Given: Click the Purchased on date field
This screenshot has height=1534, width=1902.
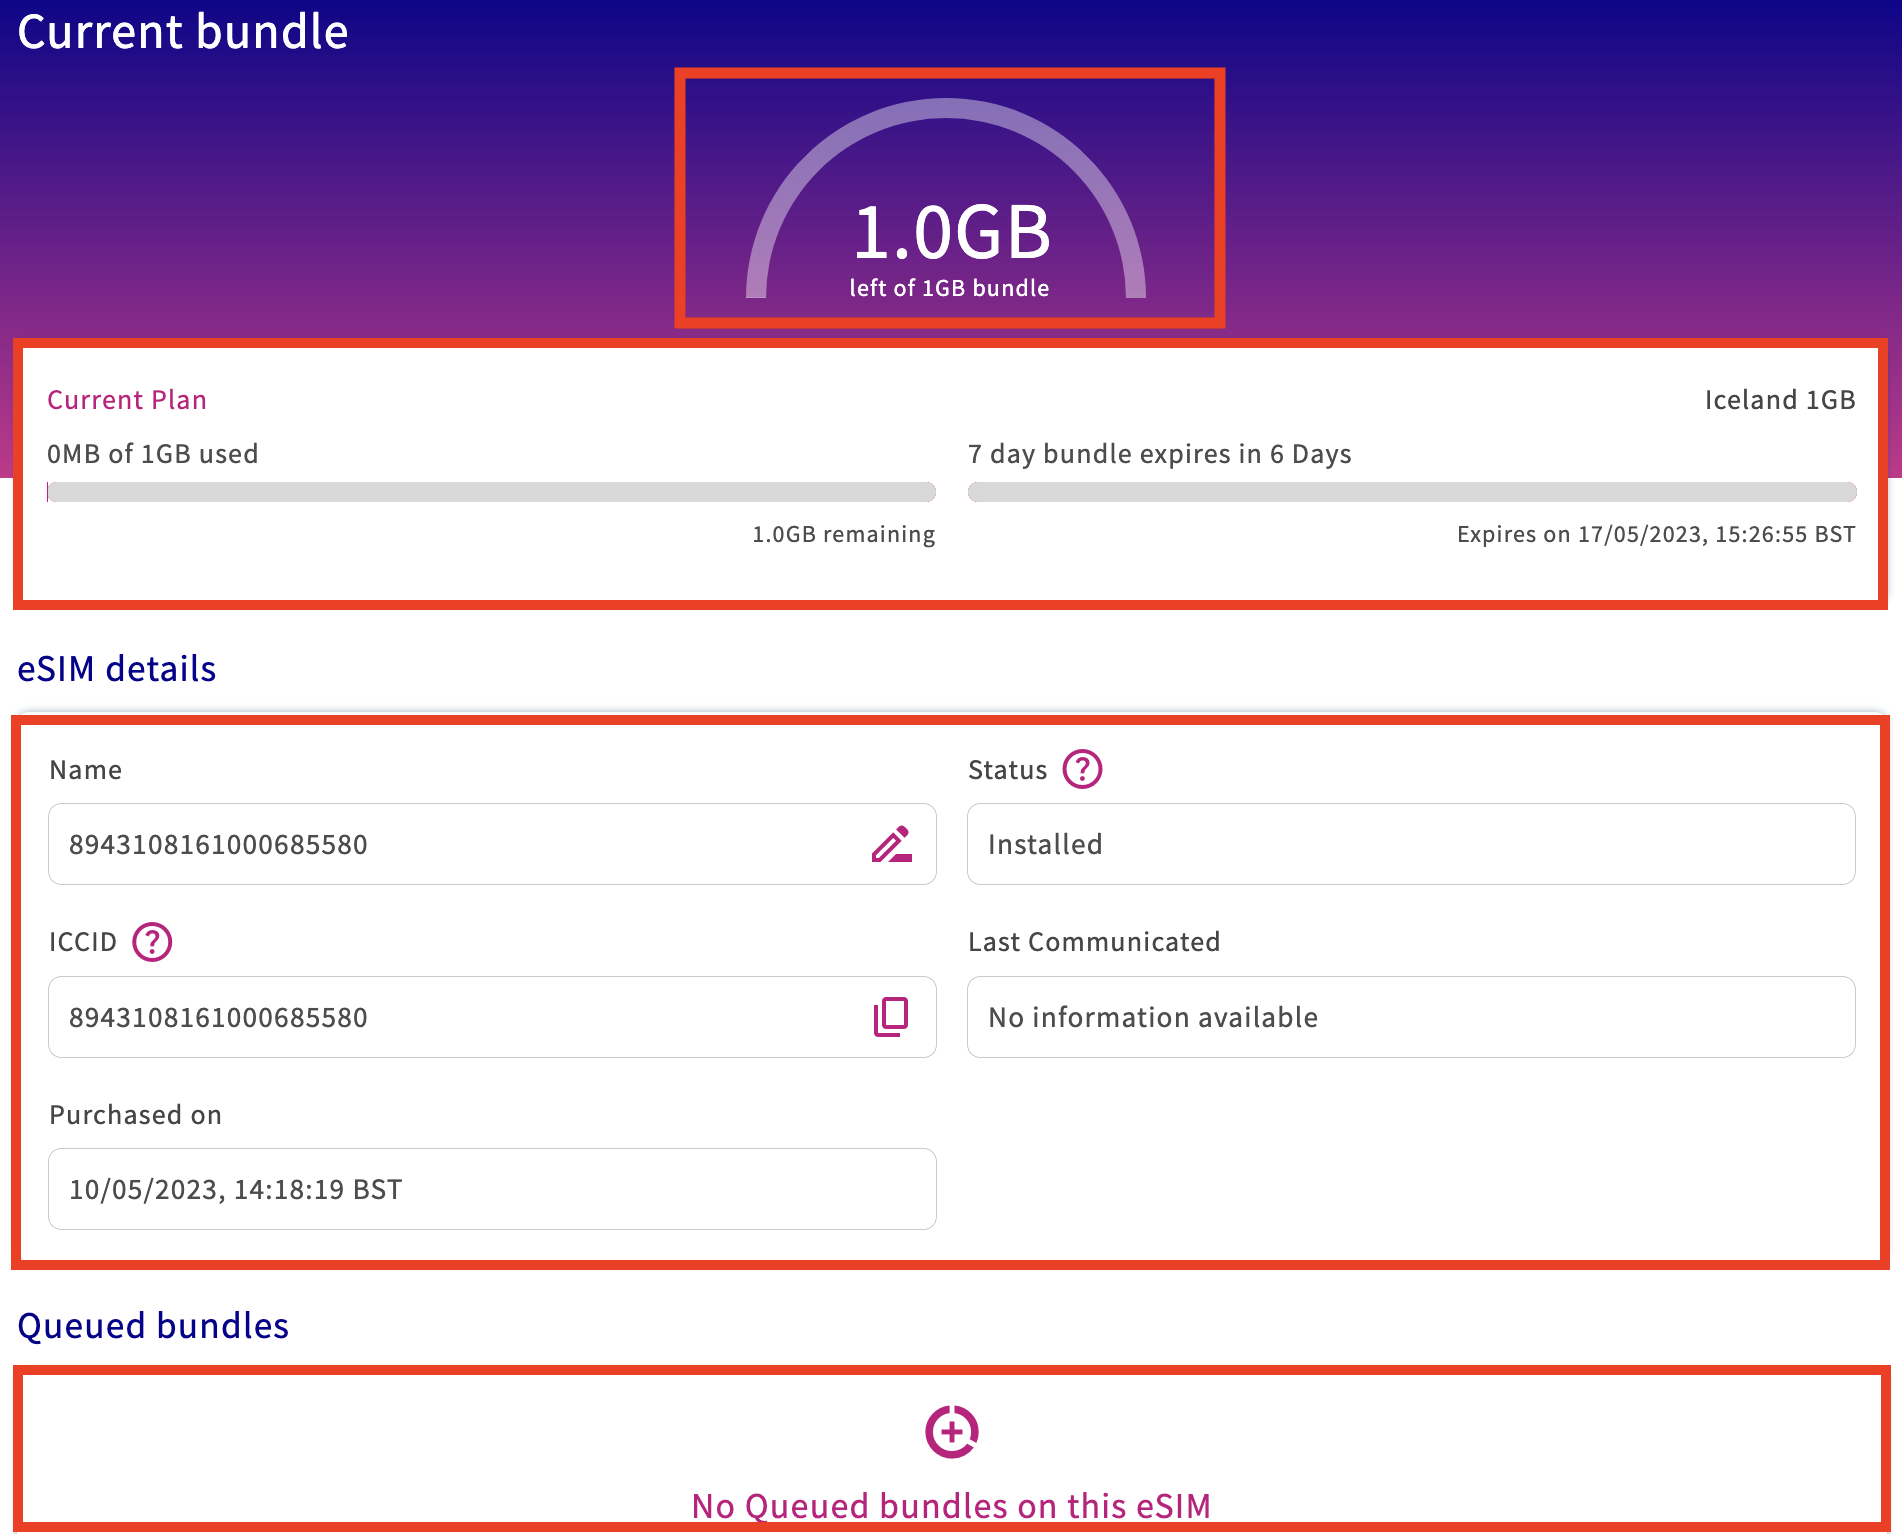Looking at the screenshot, I should coord(492,1189).
